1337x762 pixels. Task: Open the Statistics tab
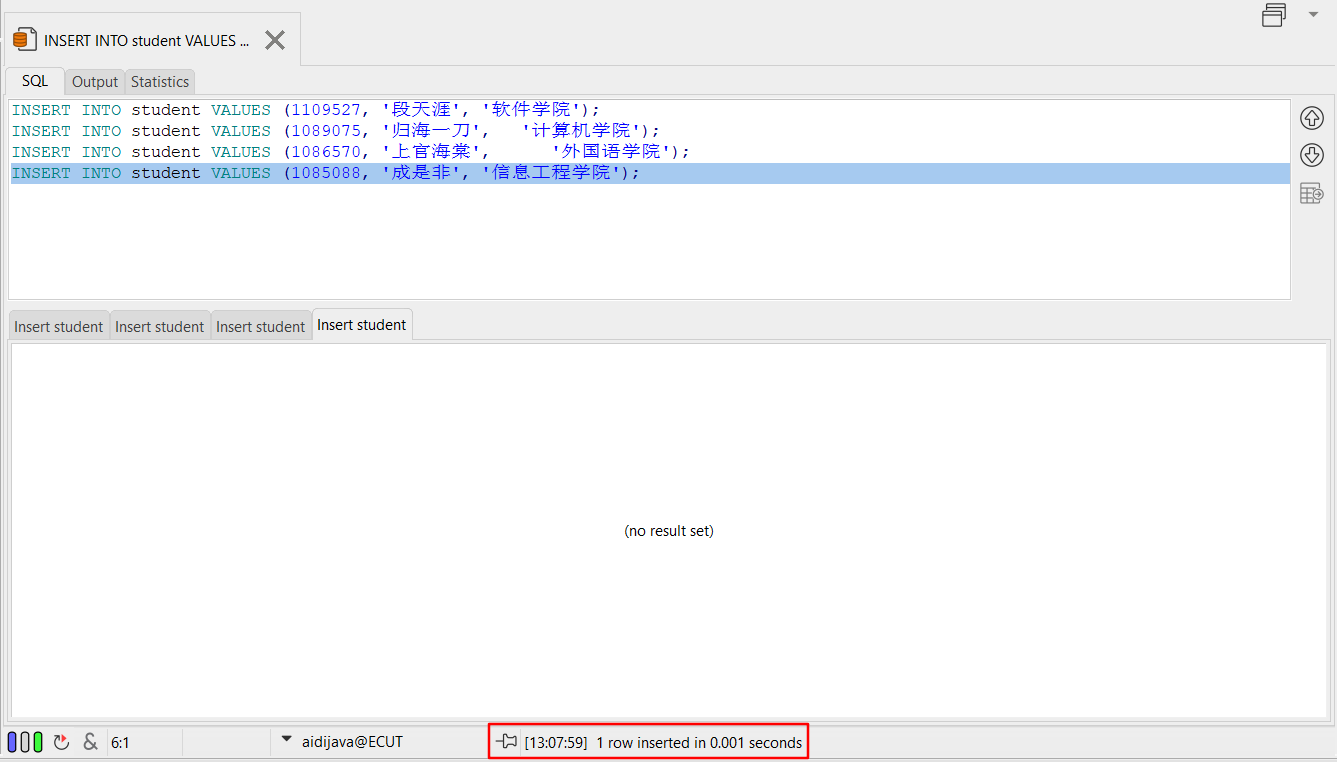click(x=160, y=82)
